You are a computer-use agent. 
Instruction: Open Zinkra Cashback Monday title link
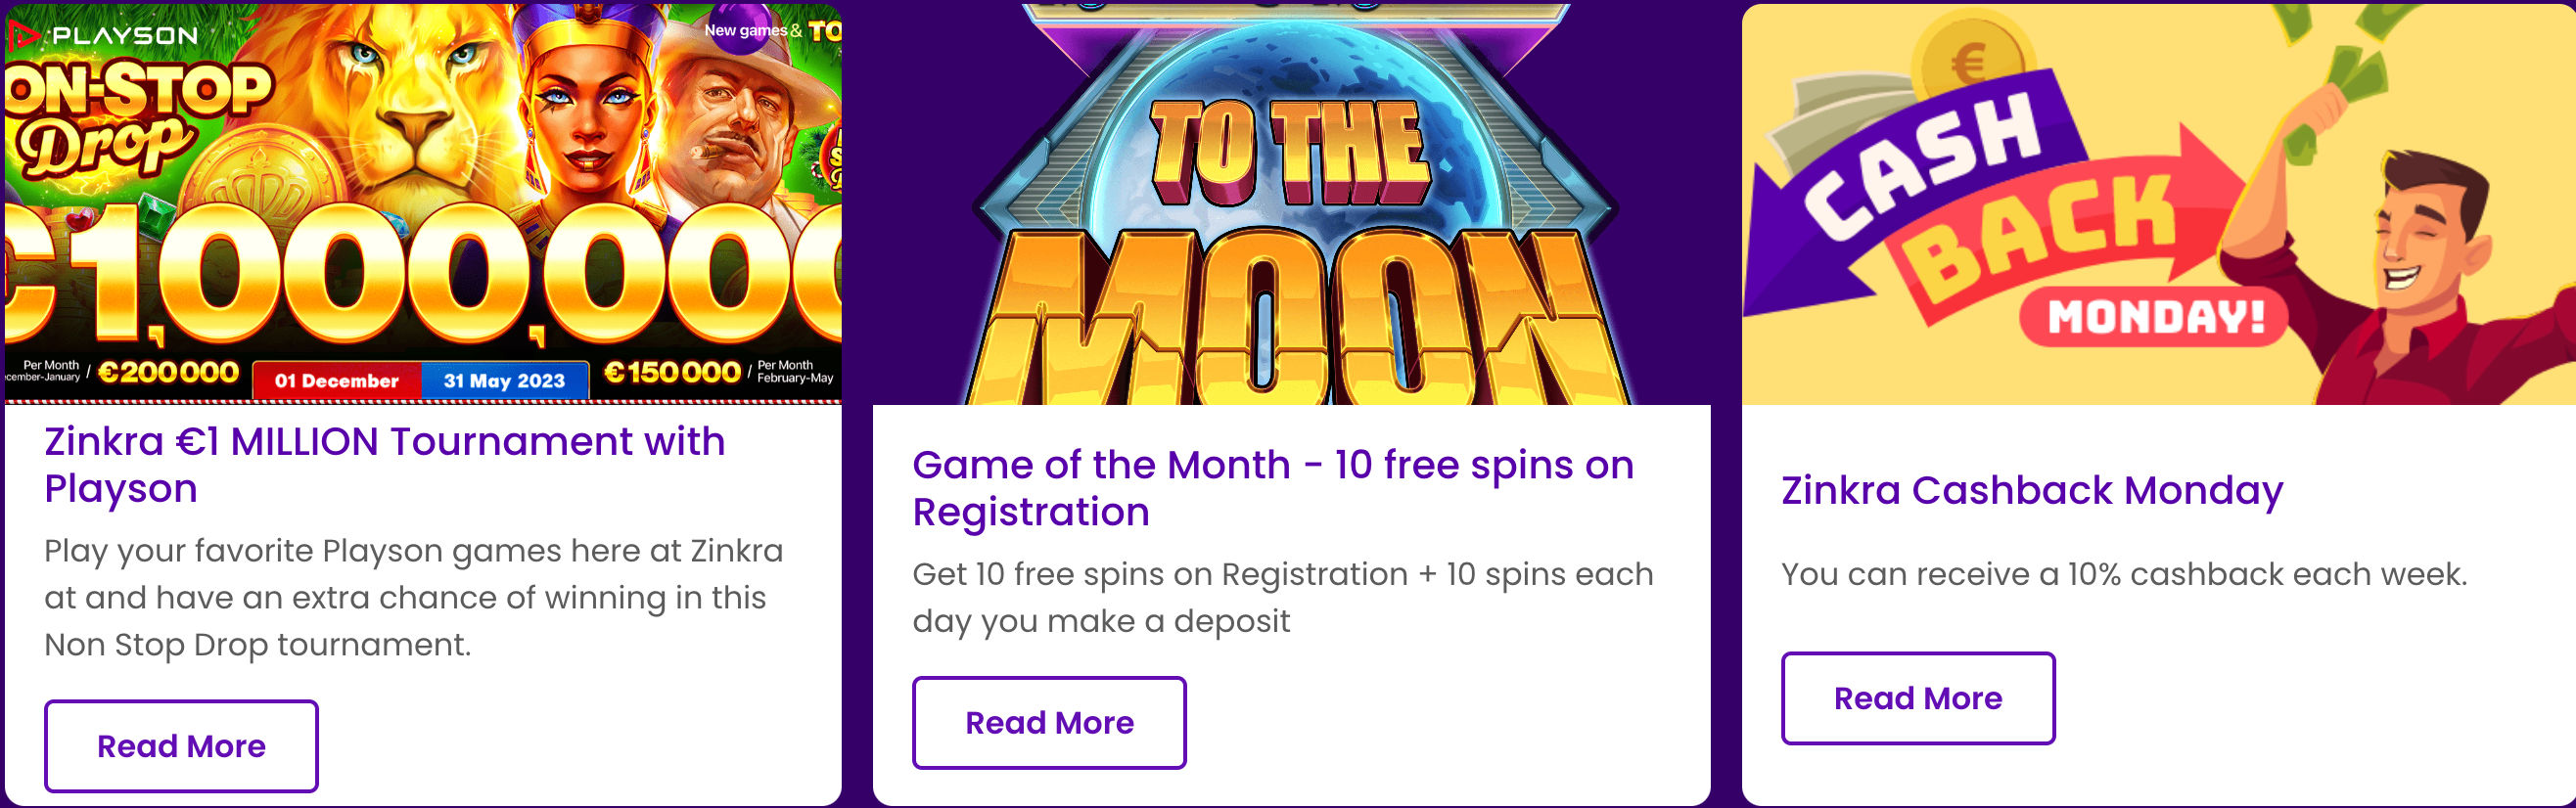click(2032, 490)
